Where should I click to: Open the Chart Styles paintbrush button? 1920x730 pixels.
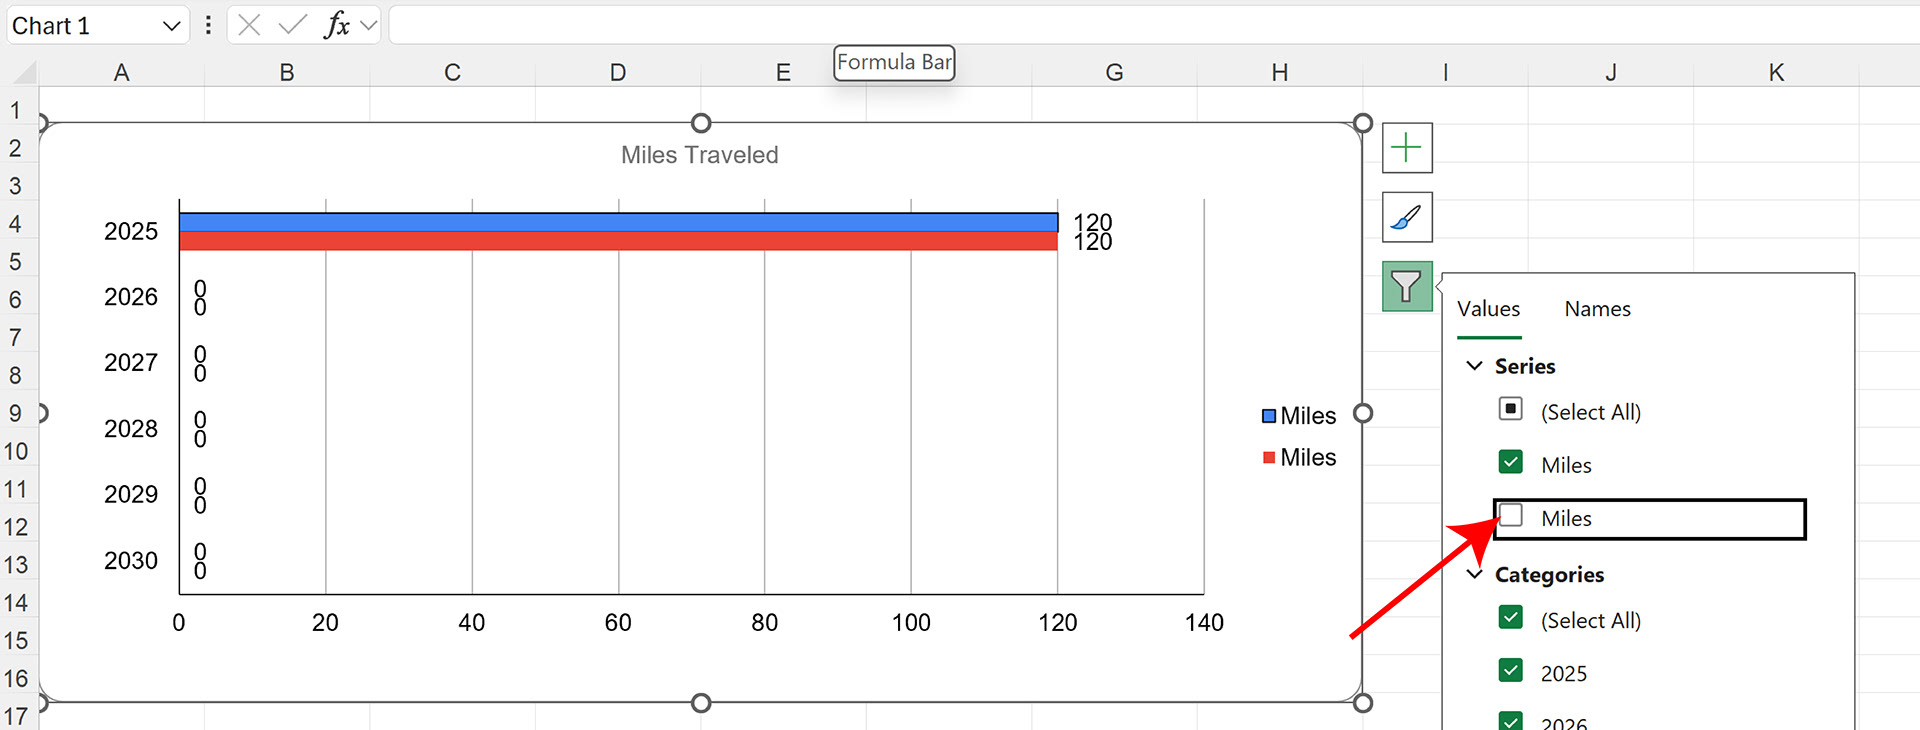point(1407,217)
